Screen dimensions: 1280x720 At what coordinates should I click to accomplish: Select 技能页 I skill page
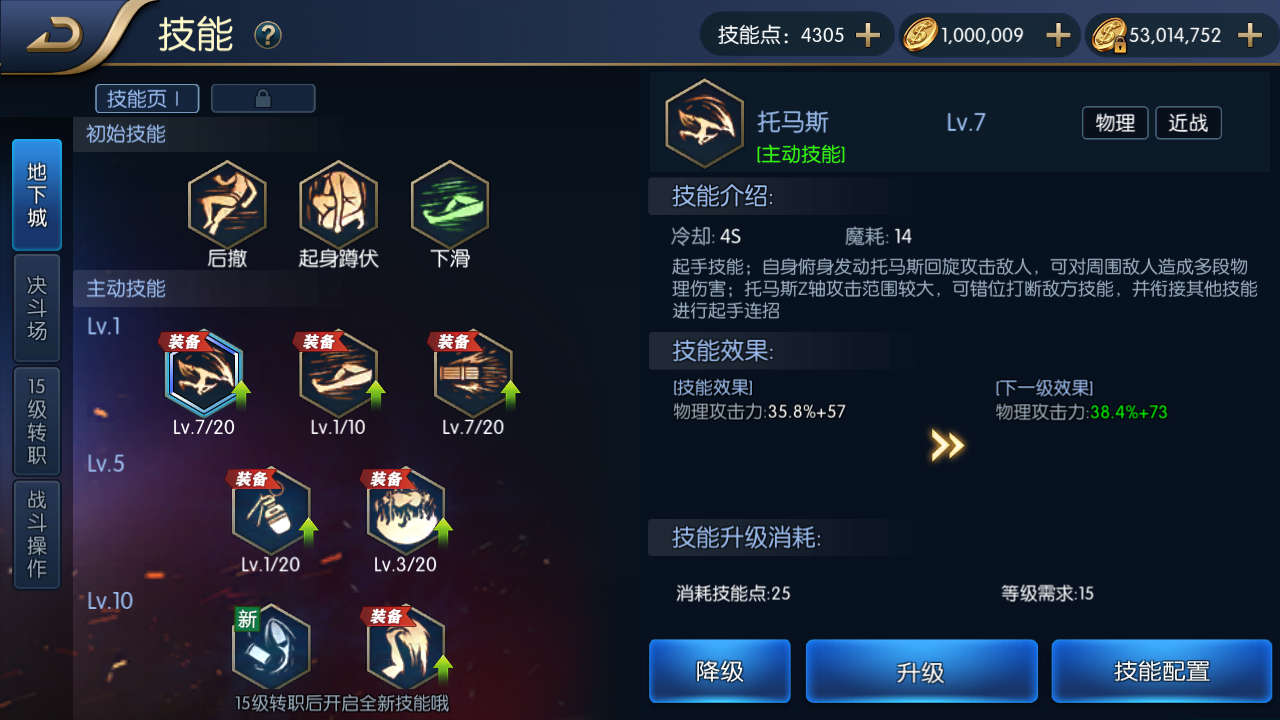coord(147,98)
